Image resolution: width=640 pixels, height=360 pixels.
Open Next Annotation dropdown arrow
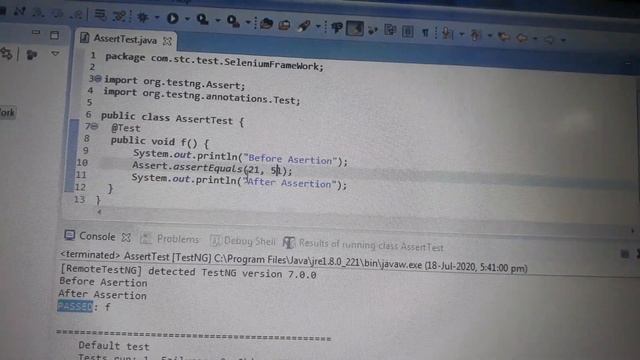(x=462, y=34)
